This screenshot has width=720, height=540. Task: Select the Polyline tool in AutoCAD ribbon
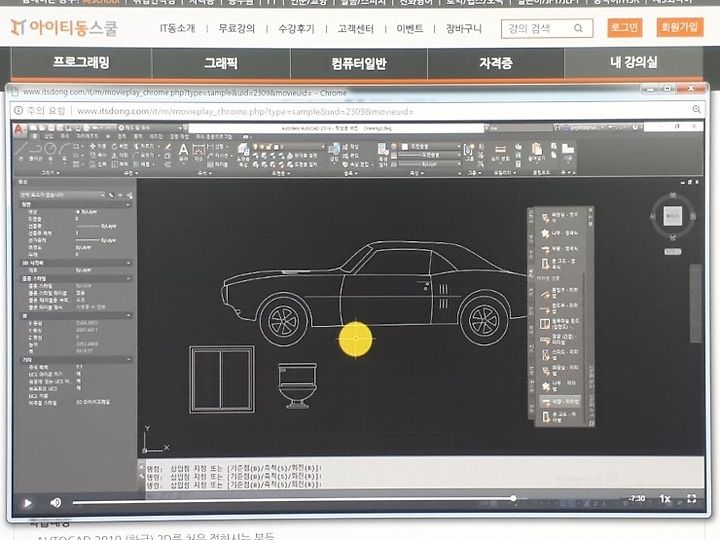(36, 150)
